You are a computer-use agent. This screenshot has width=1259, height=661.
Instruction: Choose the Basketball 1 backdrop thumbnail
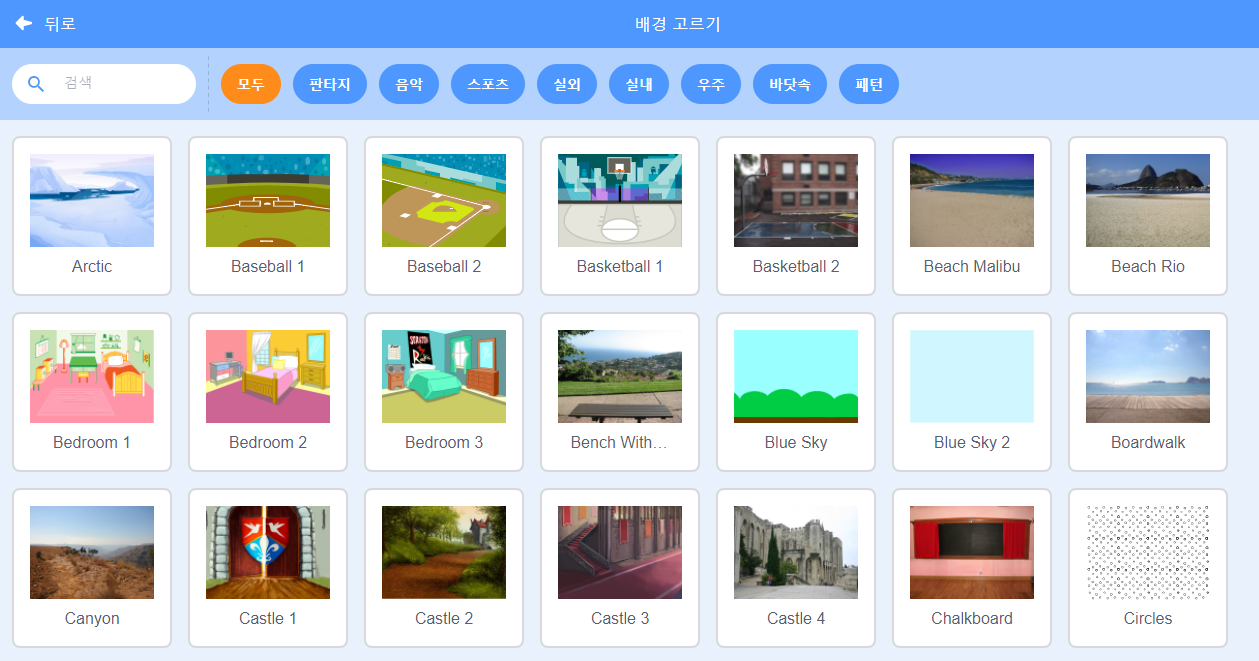(620, 200)
